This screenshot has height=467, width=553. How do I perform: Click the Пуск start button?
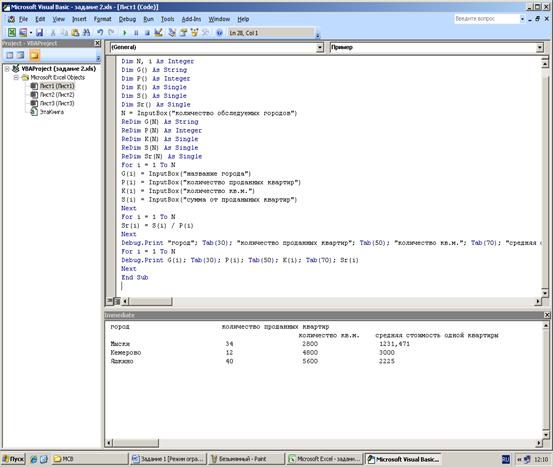pyautogui.click(x=13, y=459)
